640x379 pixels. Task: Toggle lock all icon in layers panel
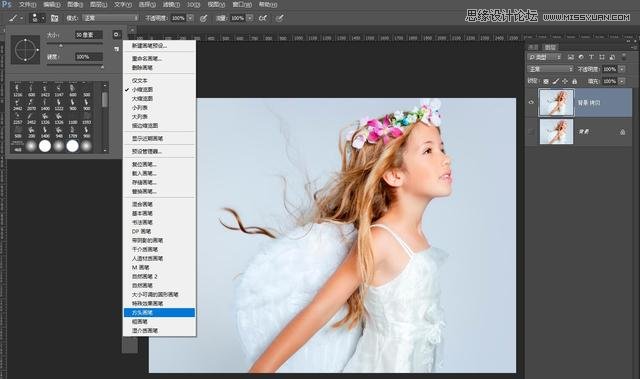point(575,81)
